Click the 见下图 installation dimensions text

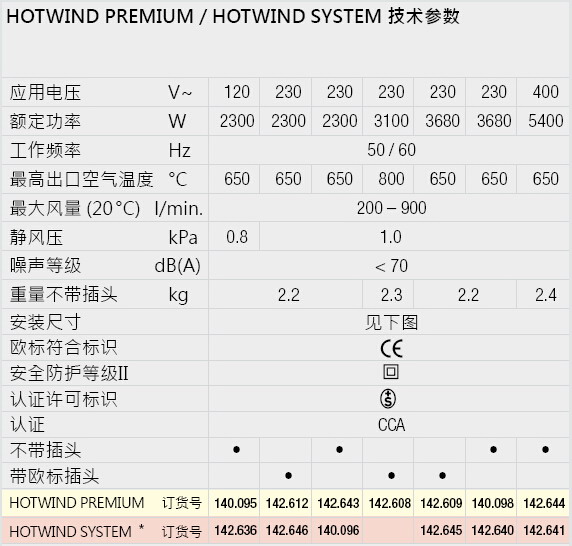(391, 323)
